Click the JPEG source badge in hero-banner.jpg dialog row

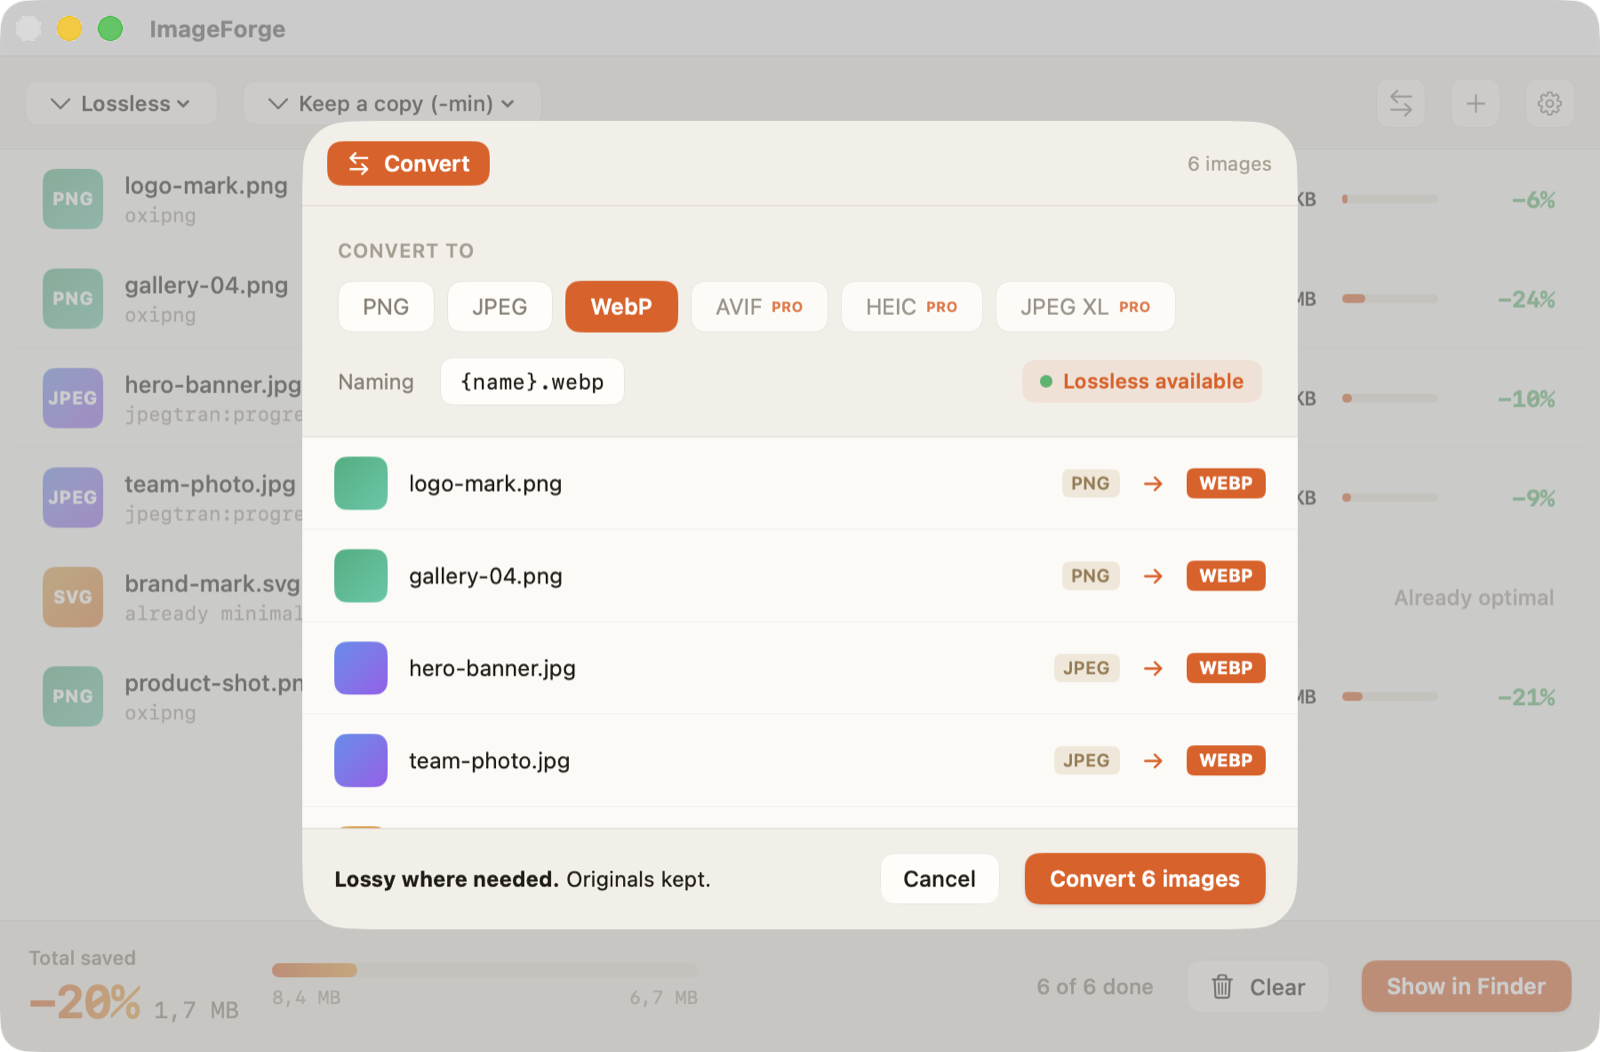1086,668
